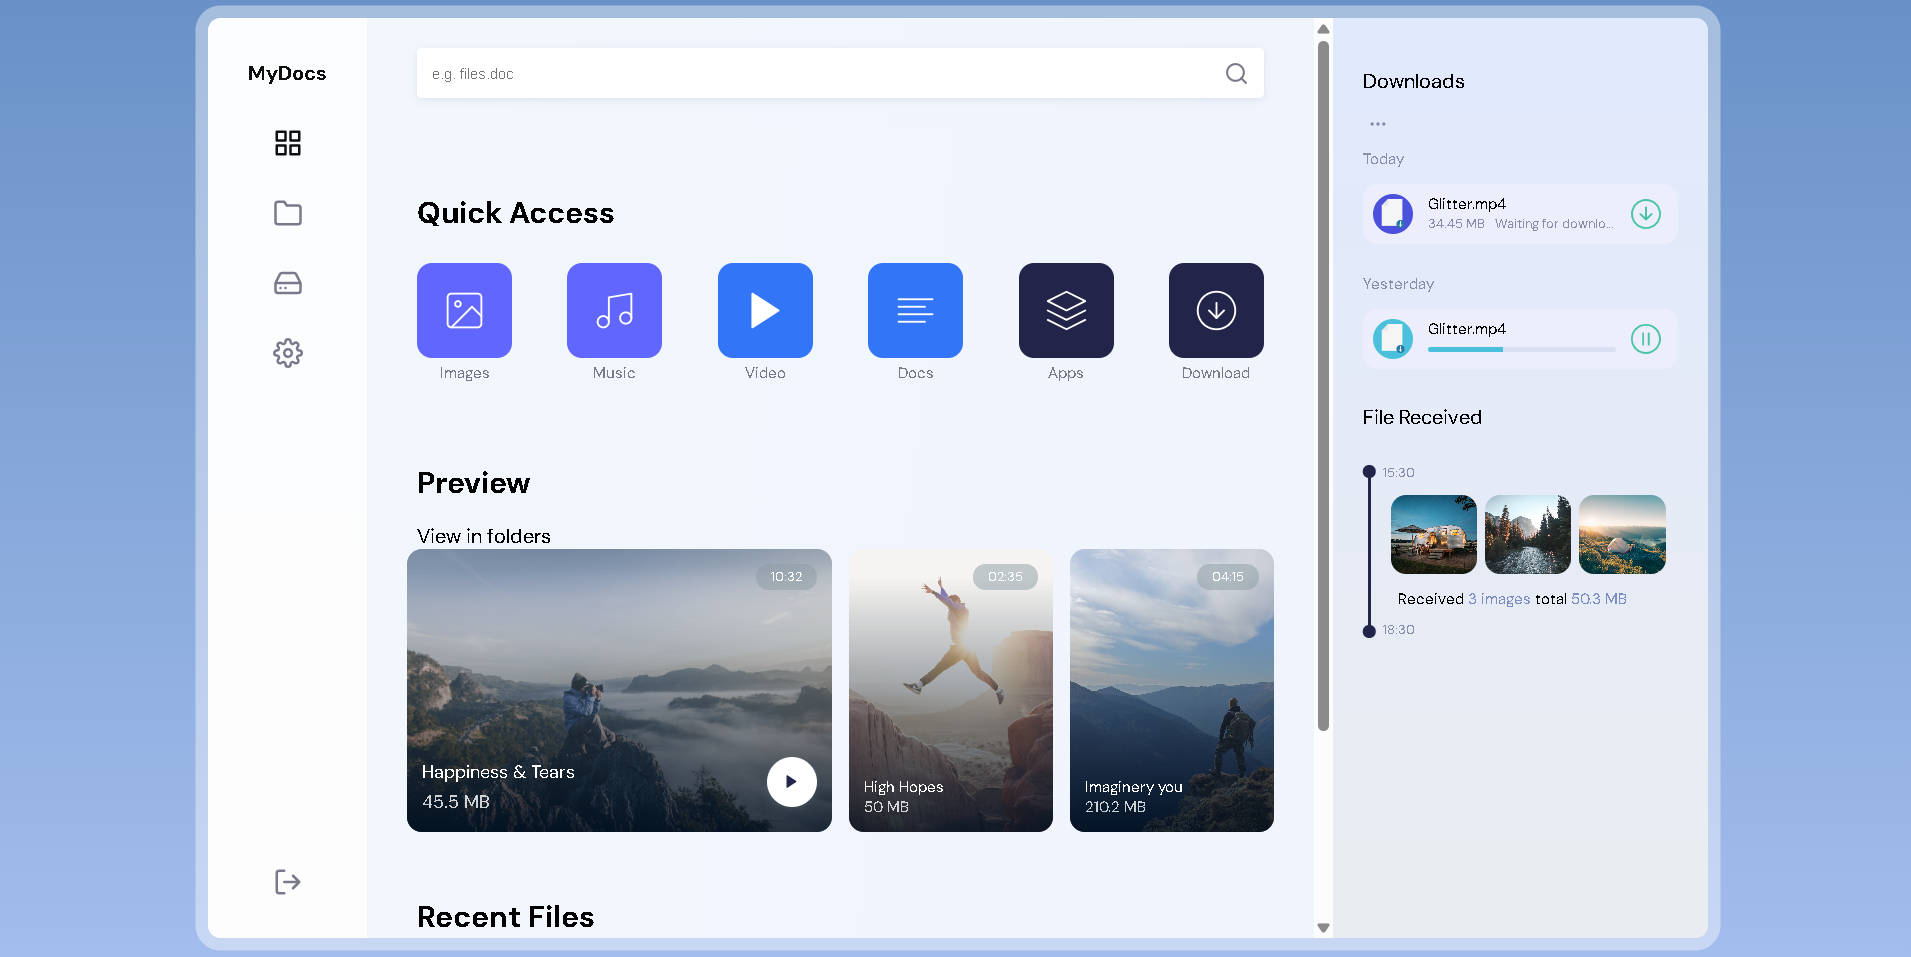Play the Happiness & Tears video
This screenshot has width=1911, height=957.
point(791,782)
